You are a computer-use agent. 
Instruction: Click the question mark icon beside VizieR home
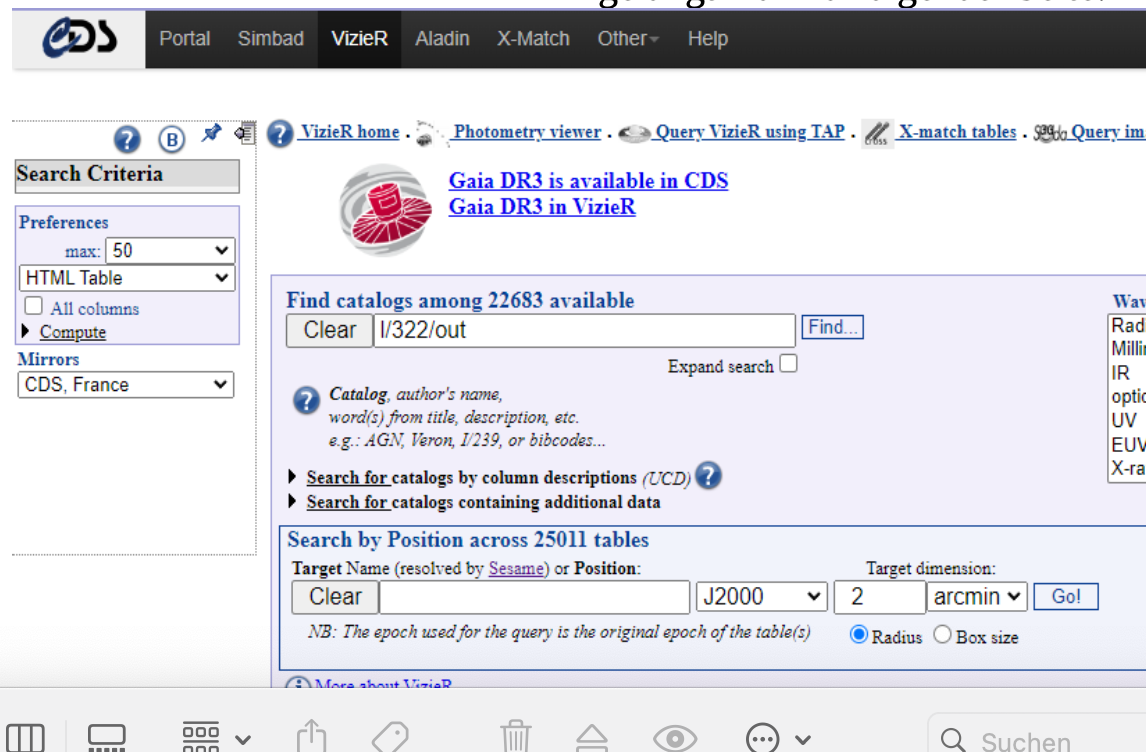coord(279,133)
